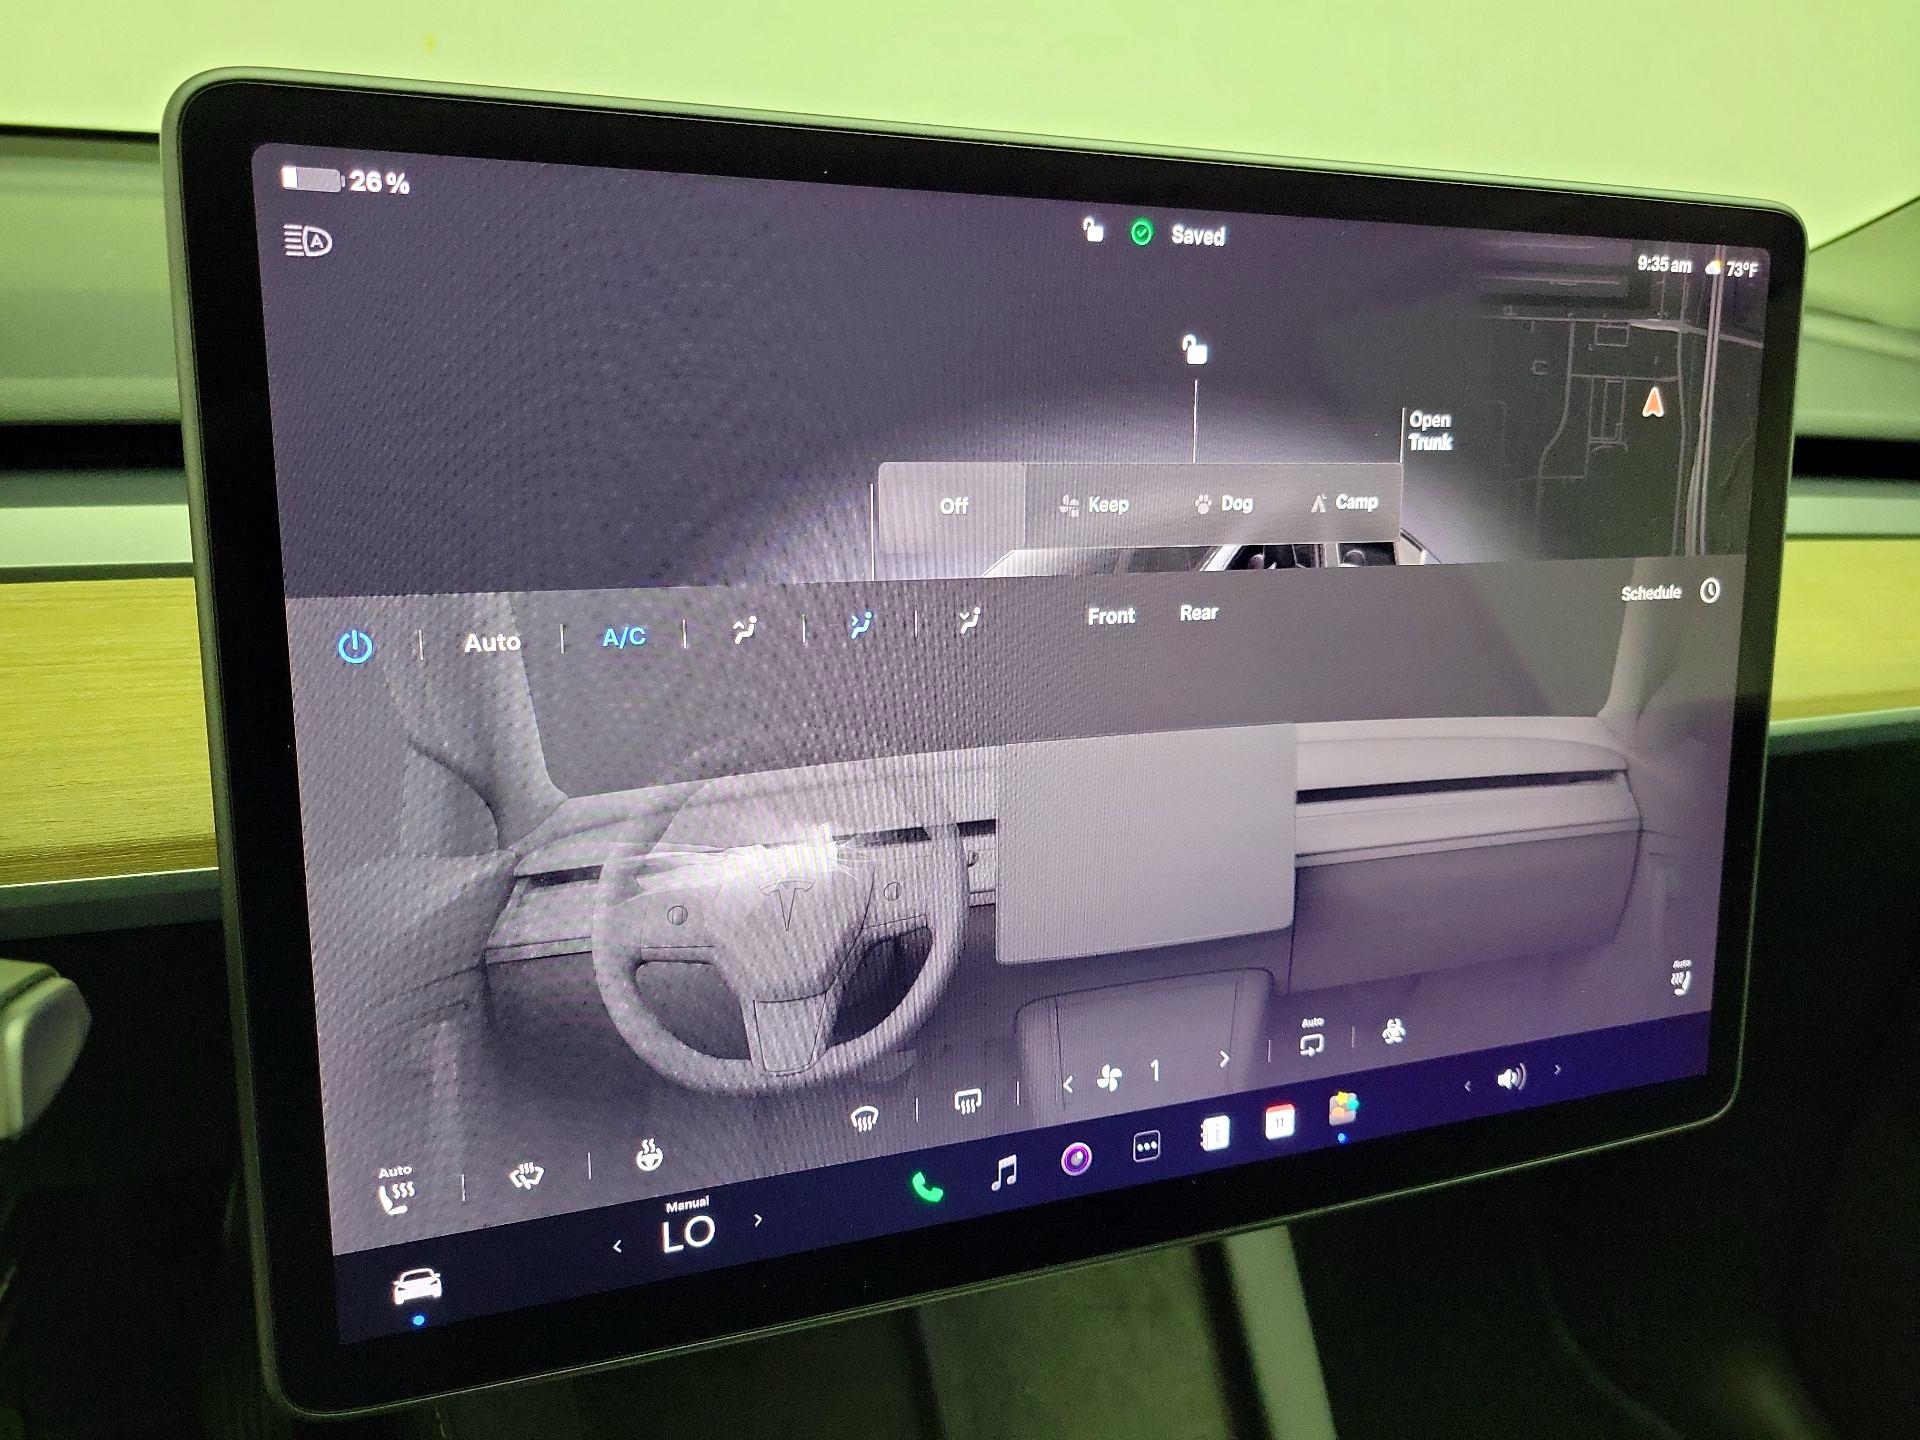The image size is (1920, 1440).
Task: Activate the rear defrost icon
Action: tap(967, 1099)
